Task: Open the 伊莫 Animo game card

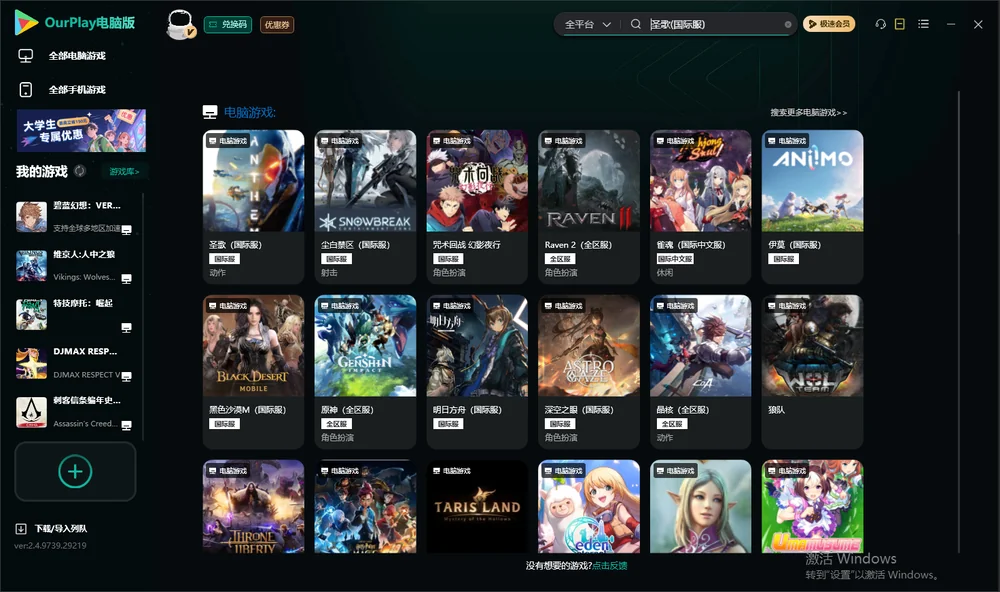Action: pos(812,207)
